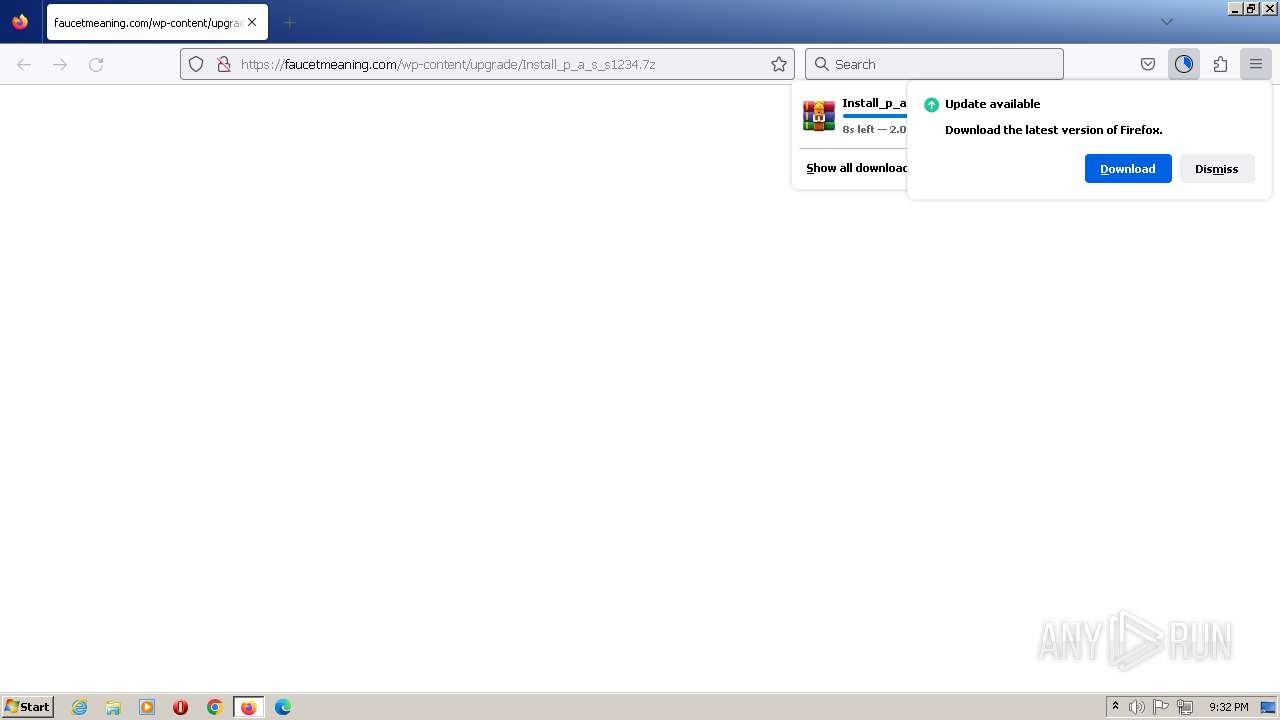This screenshot has width=1280, height=720.
Task: Click the Firefox logo icon in tab bar
Action: coord(20,21)
